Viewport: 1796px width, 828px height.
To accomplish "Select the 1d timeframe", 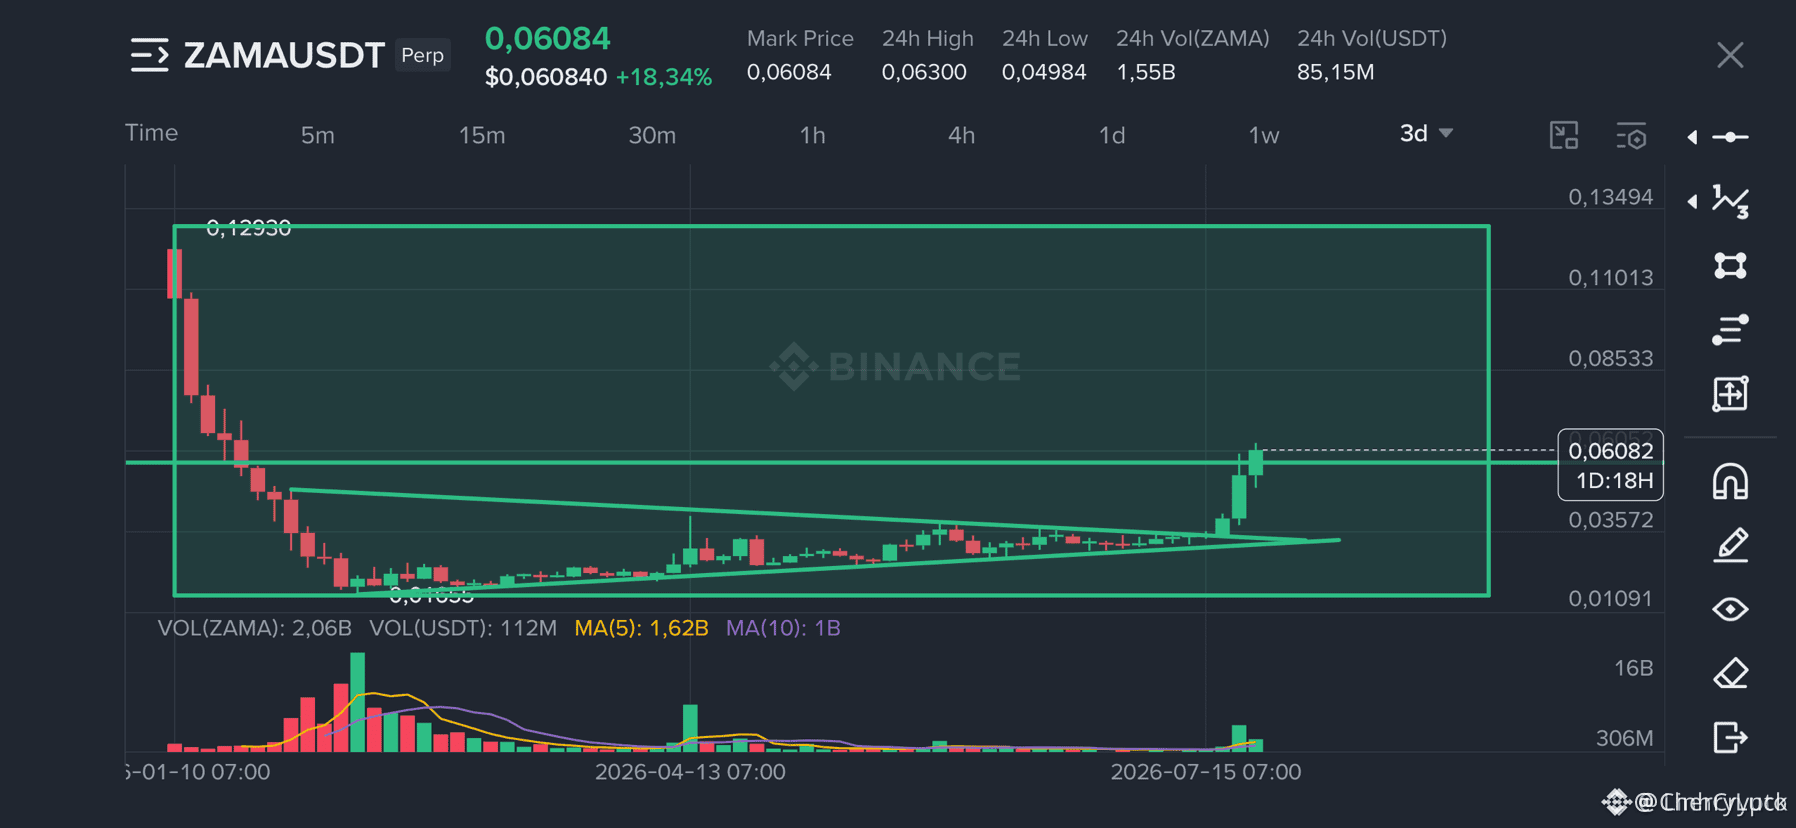I will point(1112,135).
